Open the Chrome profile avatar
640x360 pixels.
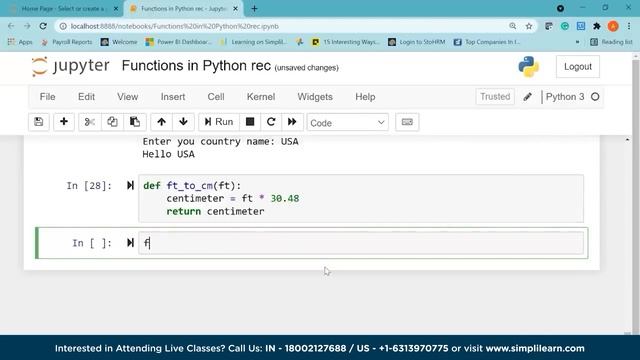[613, 26]
